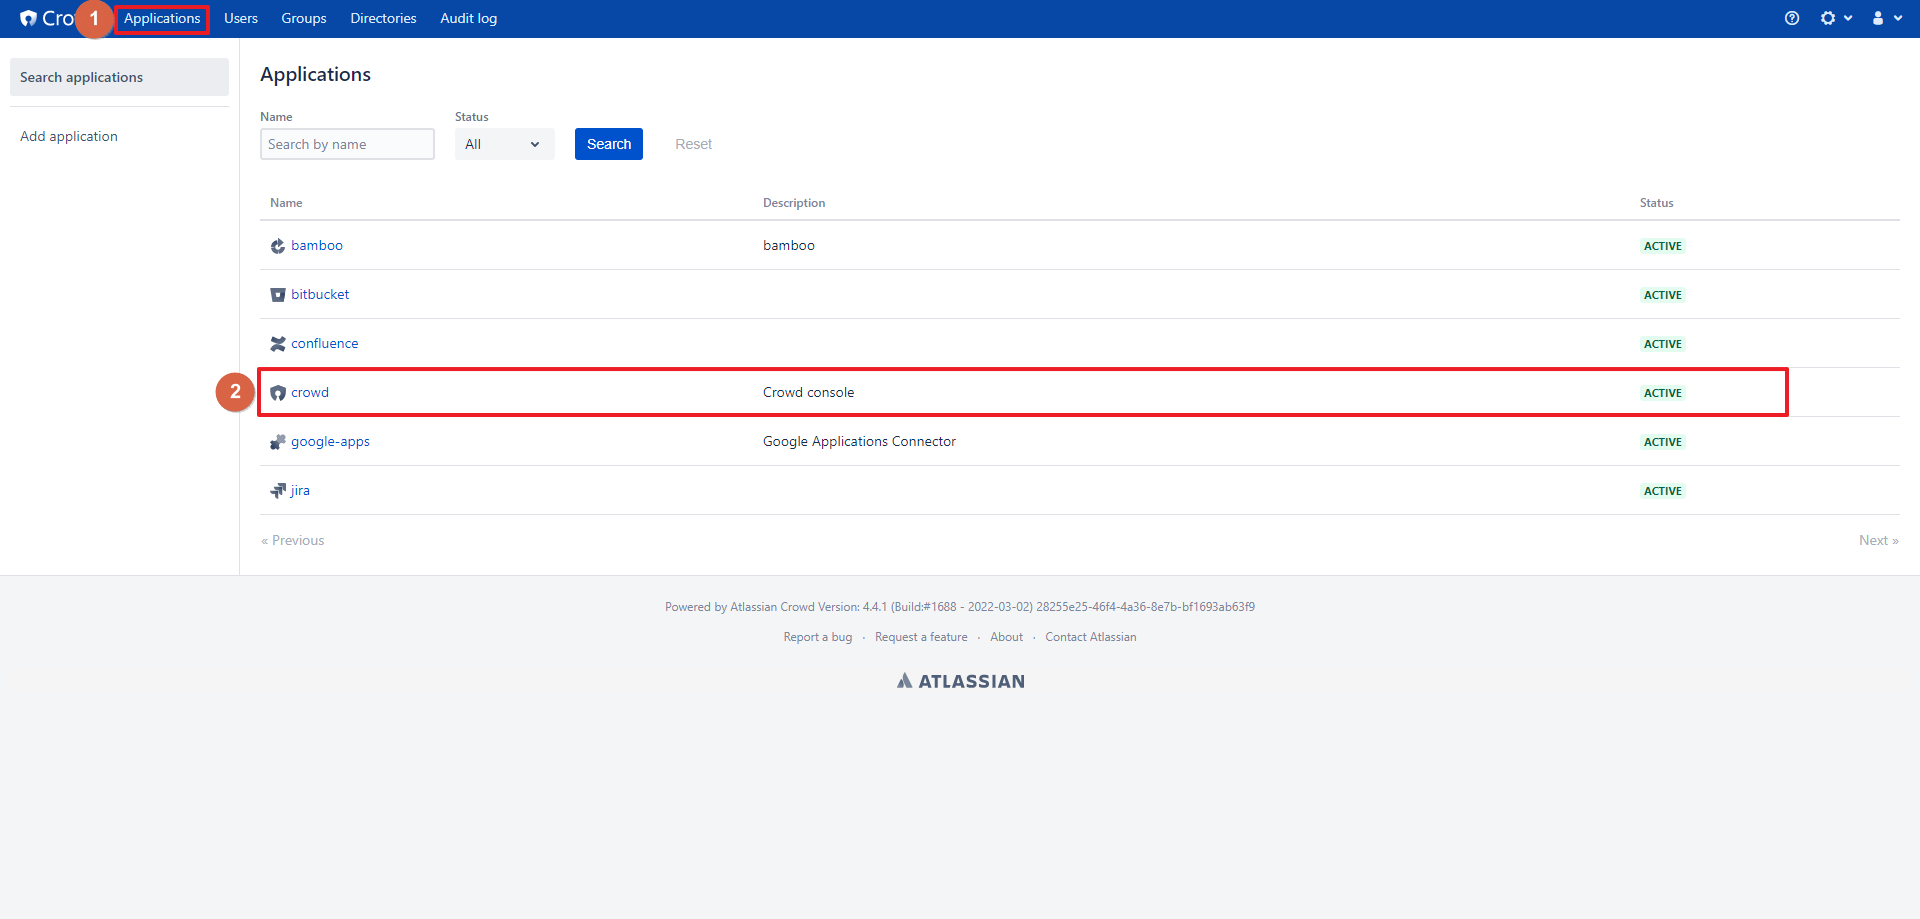Click ACTIVE badge in jira row
The image size is (1920, 919).
tap(1663, 491)
